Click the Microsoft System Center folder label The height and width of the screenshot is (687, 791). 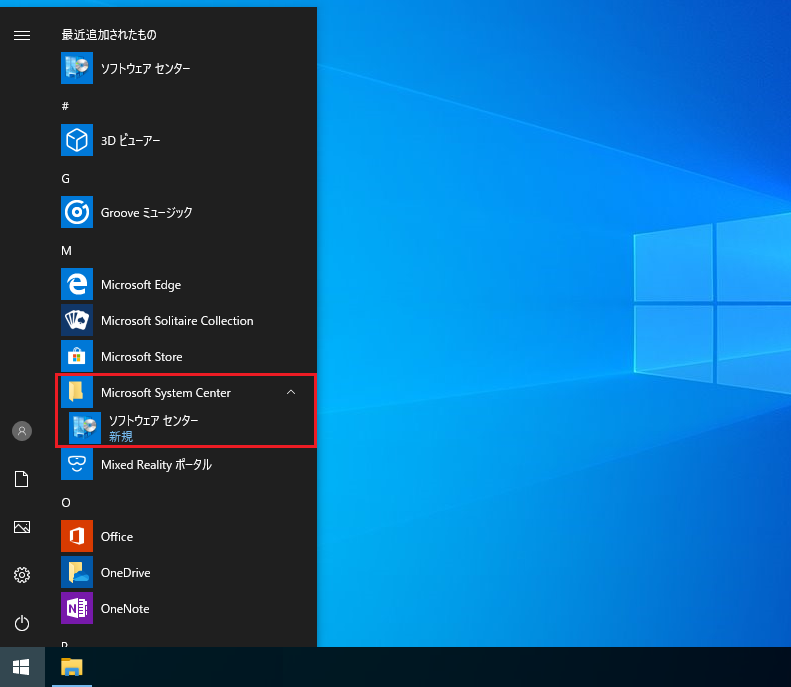(166, 393)
